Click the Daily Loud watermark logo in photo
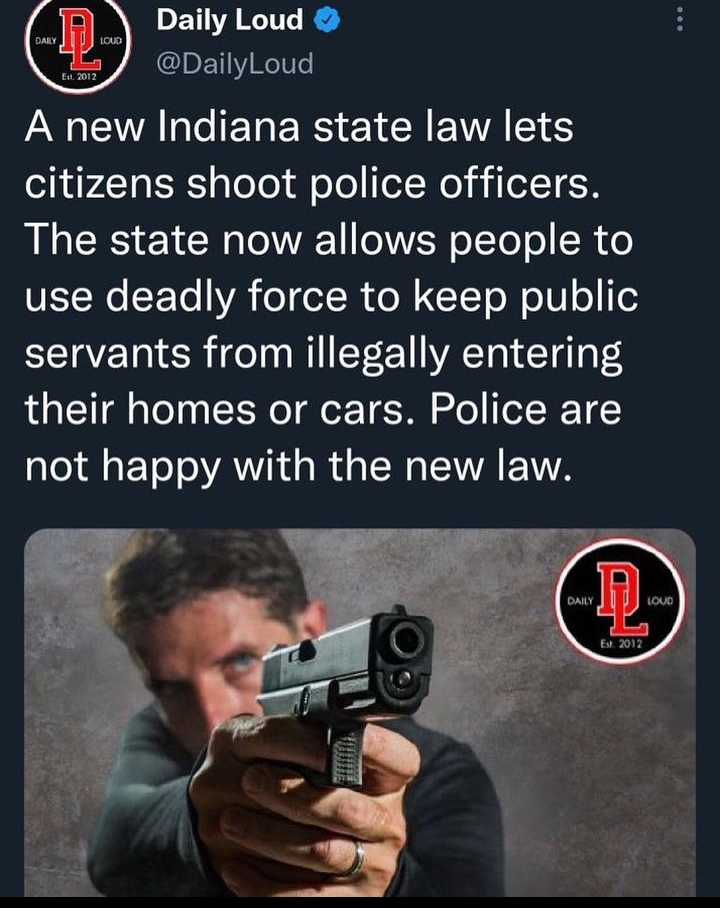The width and height of the screenshot is (720, 908). (x=620, y=601)
